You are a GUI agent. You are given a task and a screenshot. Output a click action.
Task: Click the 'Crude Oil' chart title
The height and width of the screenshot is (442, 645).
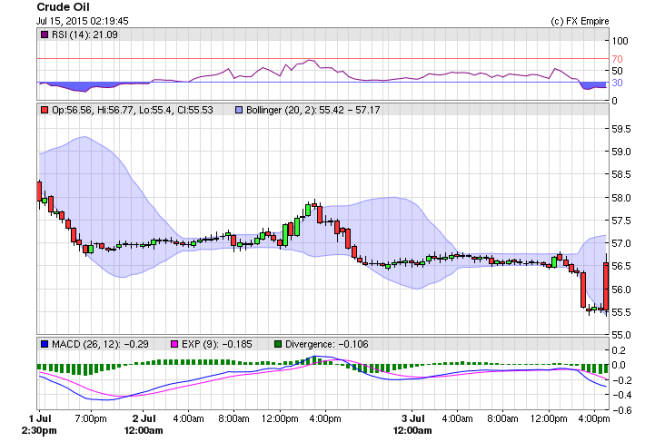coord(63,7)
